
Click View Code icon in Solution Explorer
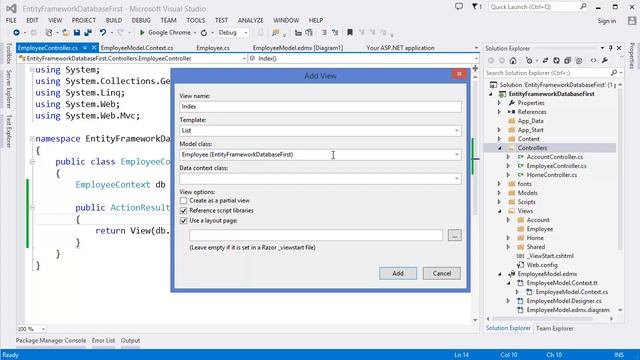[x=593, y=60]
